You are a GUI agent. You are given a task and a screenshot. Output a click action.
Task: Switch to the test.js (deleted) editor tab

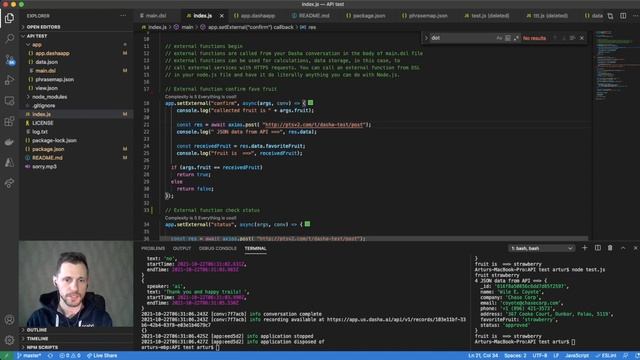[x=490, y=16]
